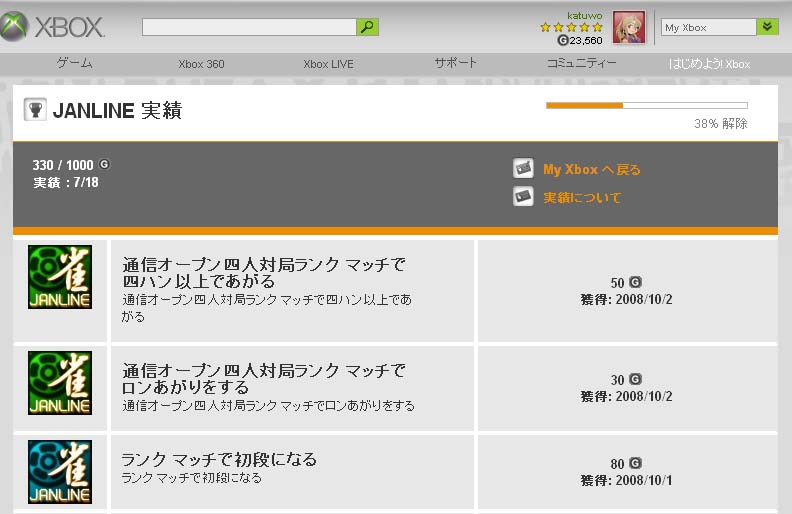
Task: Open the コミュニティー menu
Action: click(x=581, y=64)
